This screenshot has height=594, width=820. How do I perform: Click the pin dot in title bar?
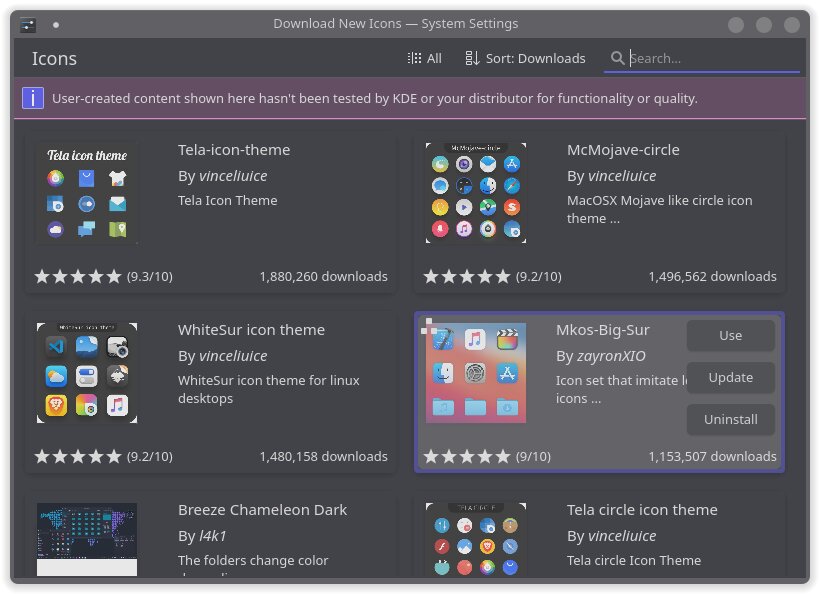click(56, 24)
